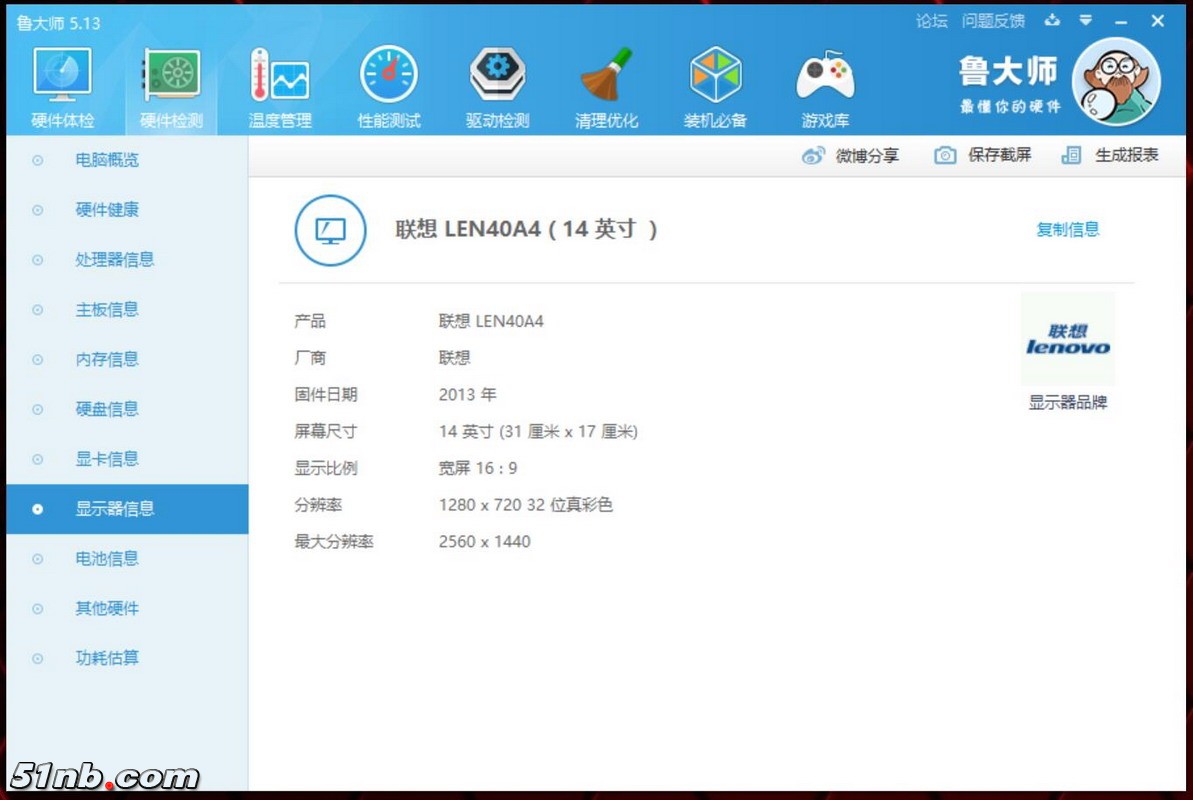Expand the title bar dropdown menu arrow

(1086, 21)
